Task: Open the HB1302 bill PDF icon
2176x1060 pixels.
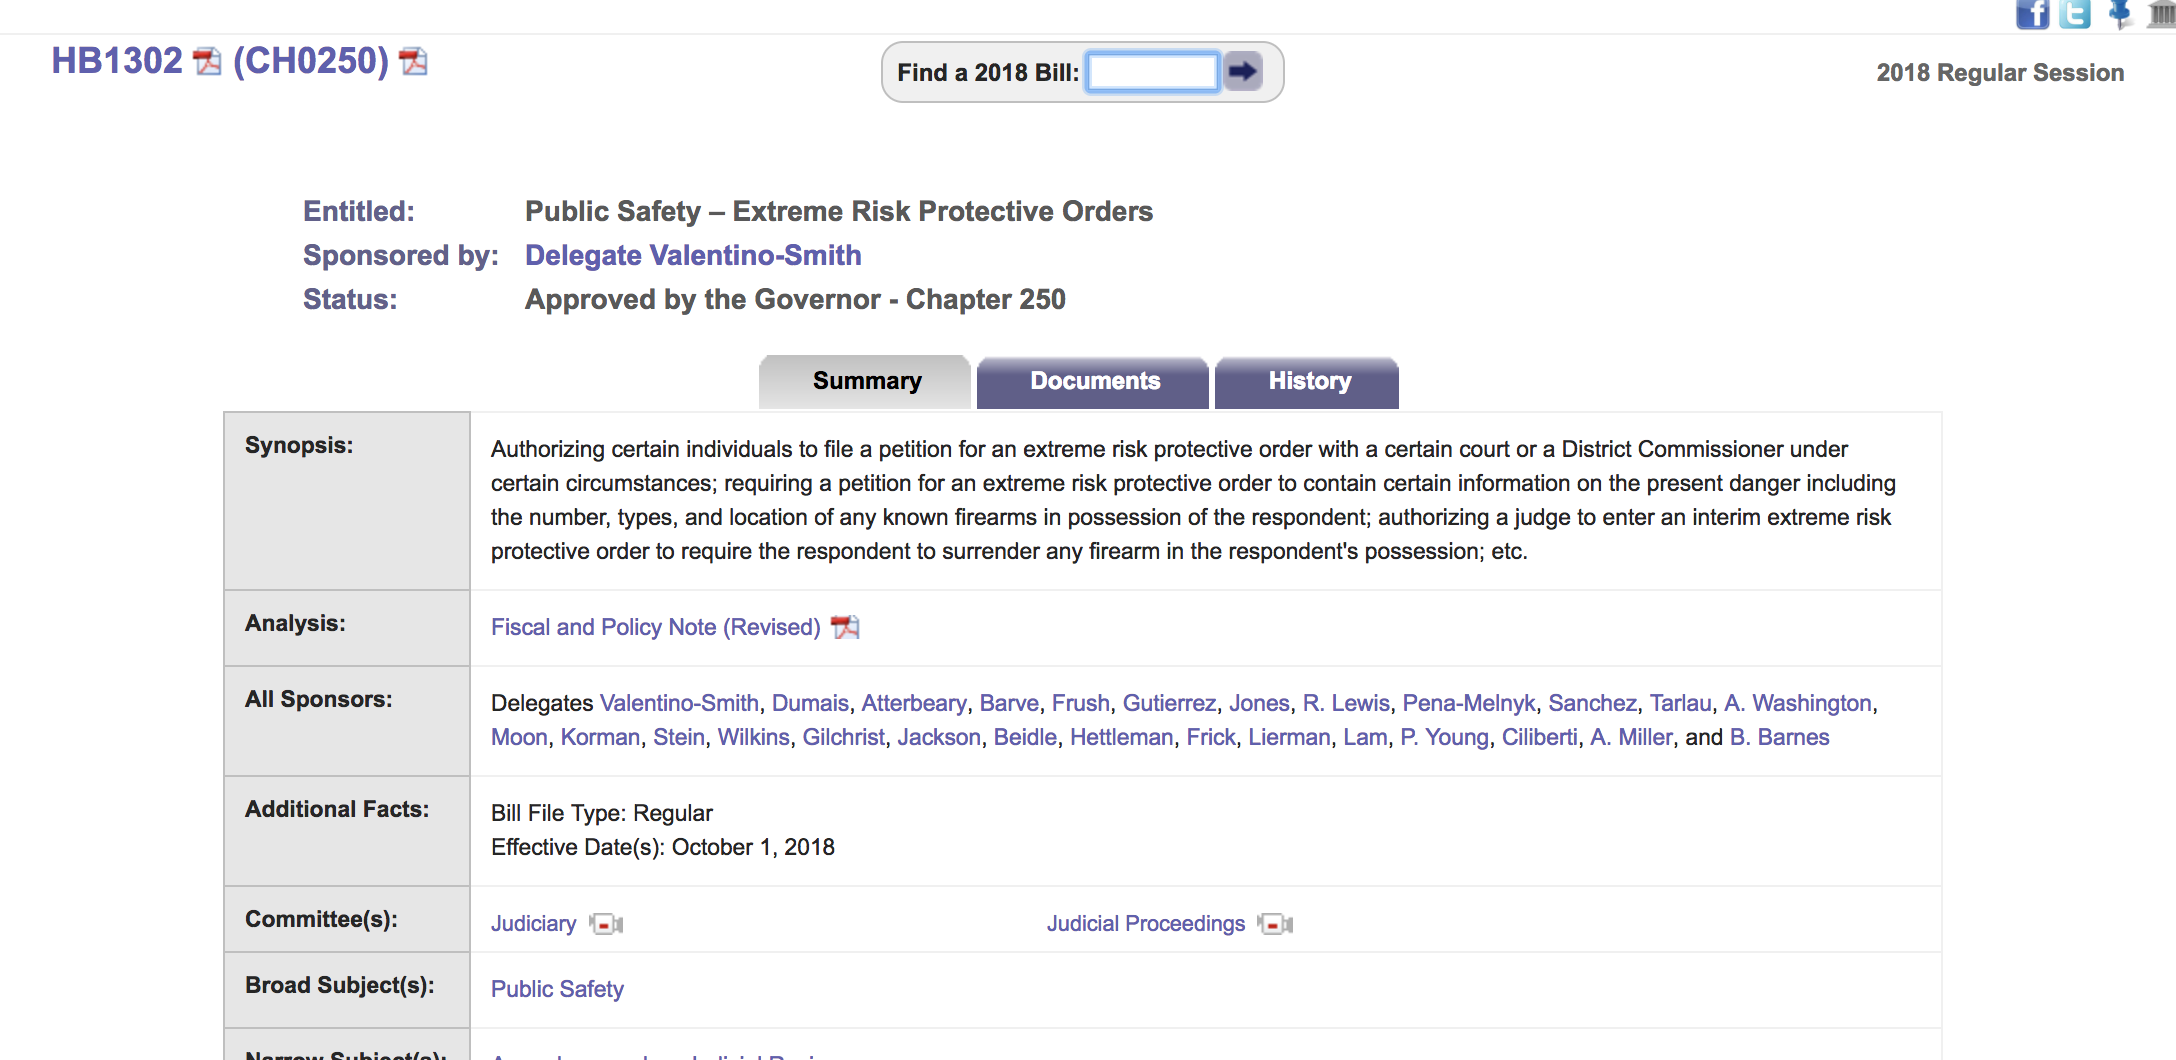Action: click(x=207, y=62)
